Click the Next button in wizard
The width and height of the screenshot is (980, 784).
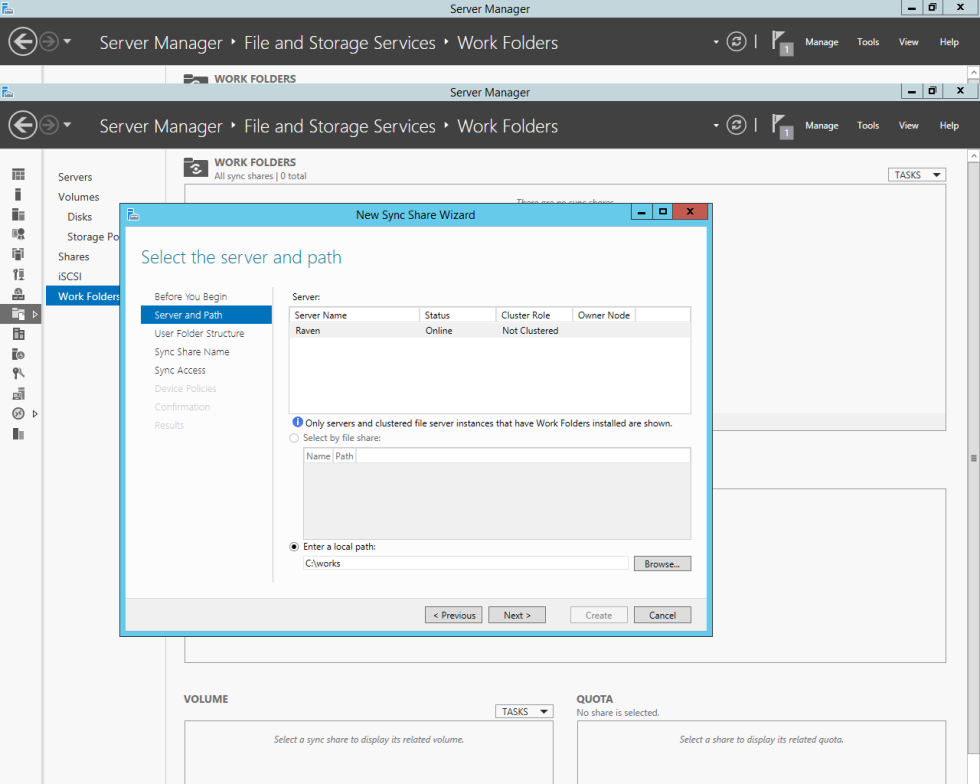pyautogui.click(x=517, y=615)
